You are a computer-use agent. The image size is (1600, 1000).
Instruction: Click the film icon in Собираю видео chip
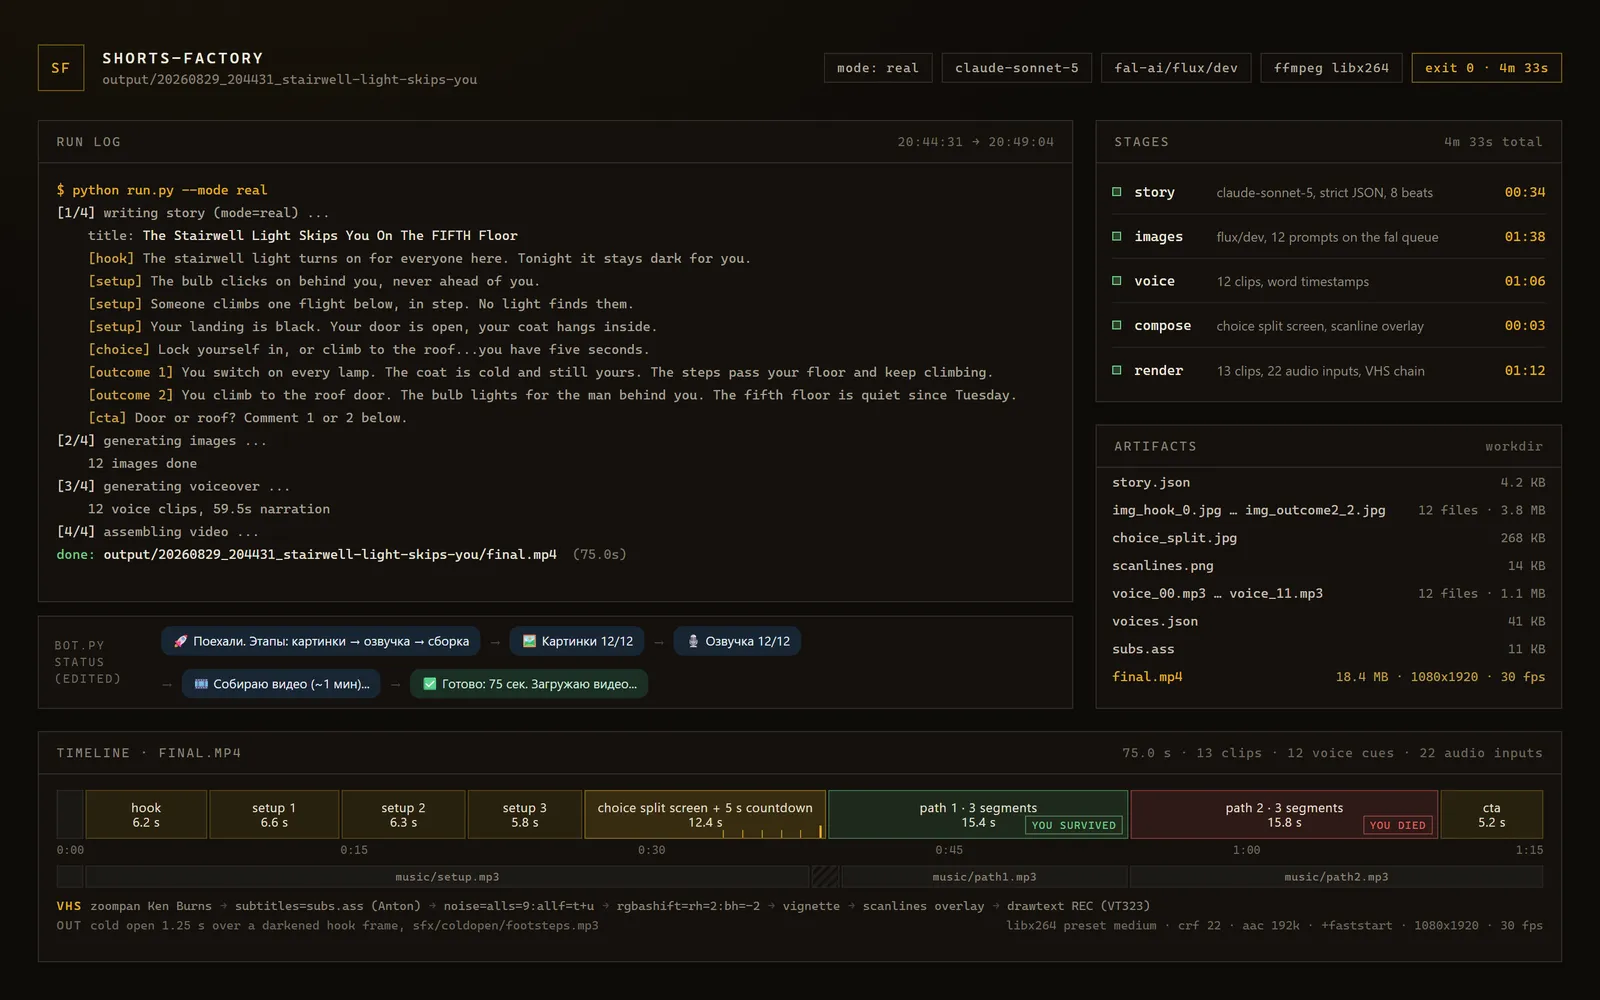point(201,684)
